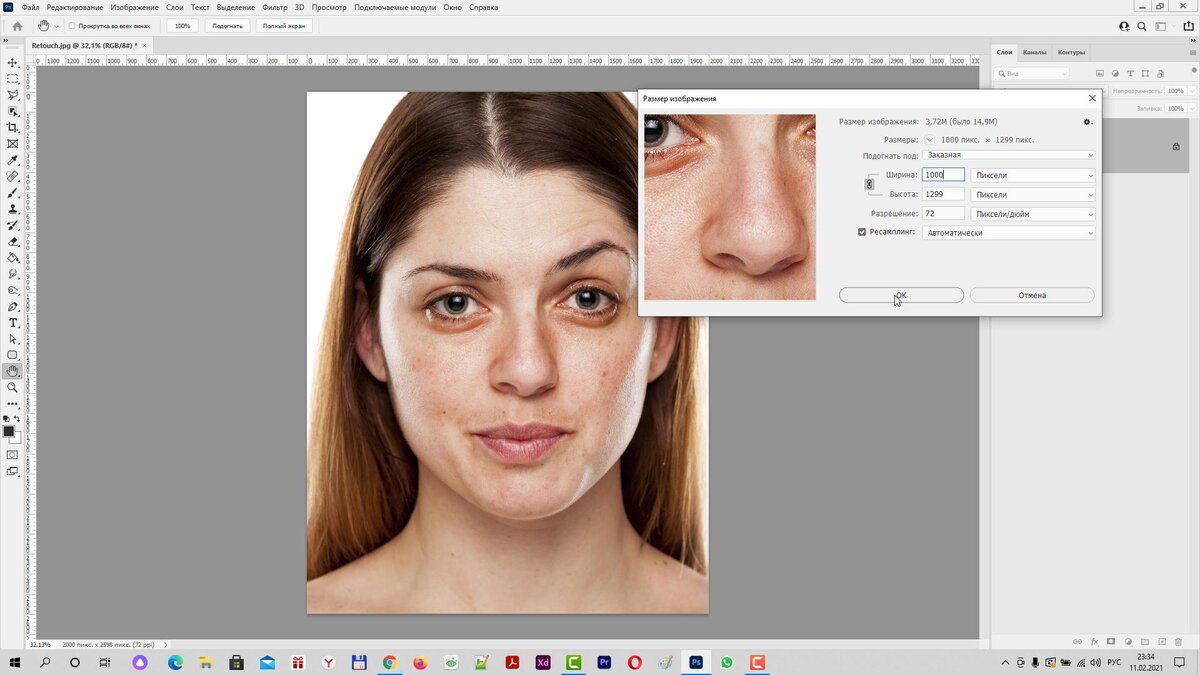Select the Type tool
Screen dimensions: 1200x675
pyautogui.click(x=13, y=322)
